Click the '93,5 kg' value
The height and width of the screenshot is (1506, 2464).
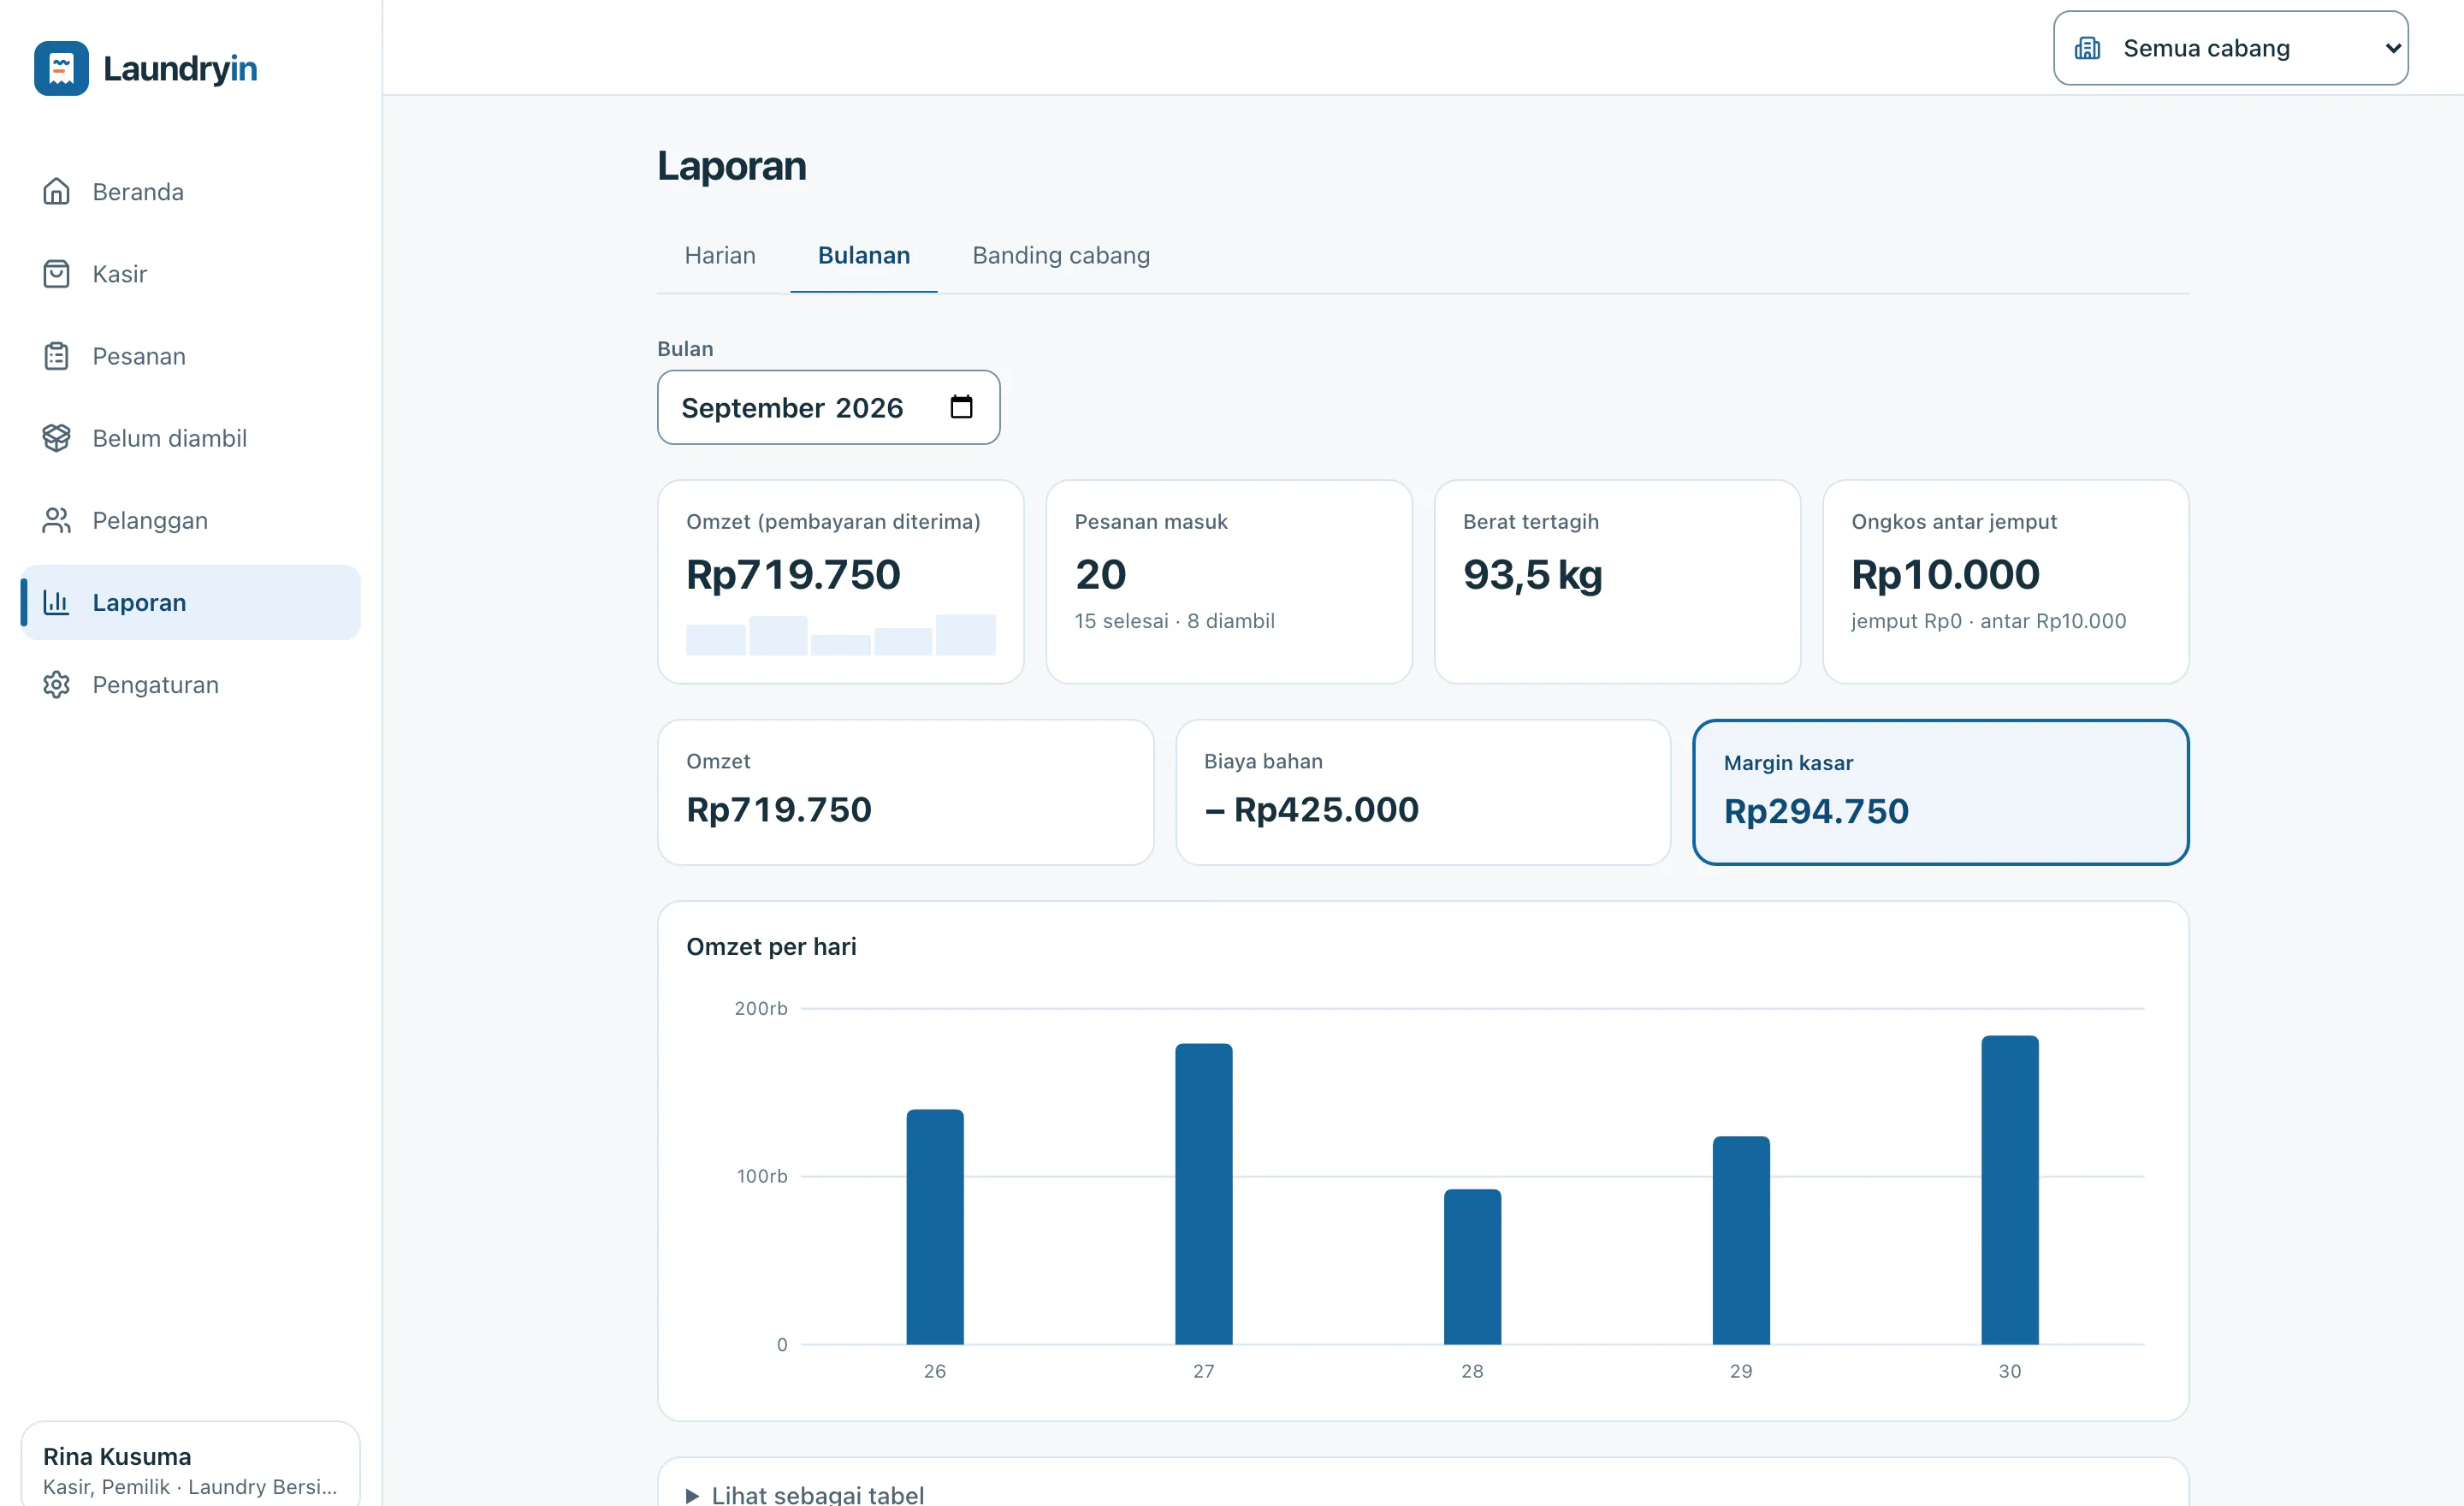coord(1532,574)
